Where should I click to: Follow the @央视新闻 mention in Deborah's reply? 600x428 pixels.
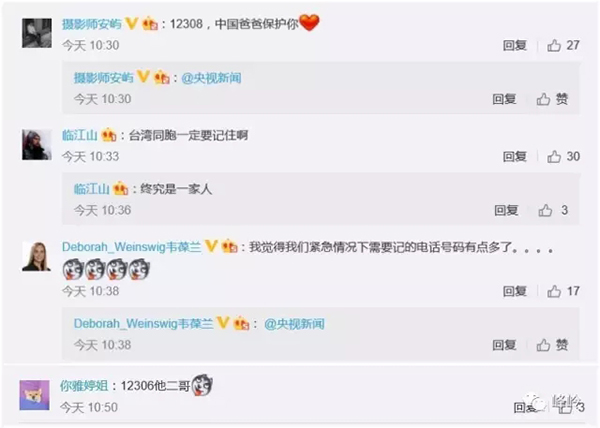(x=294, y=324)
